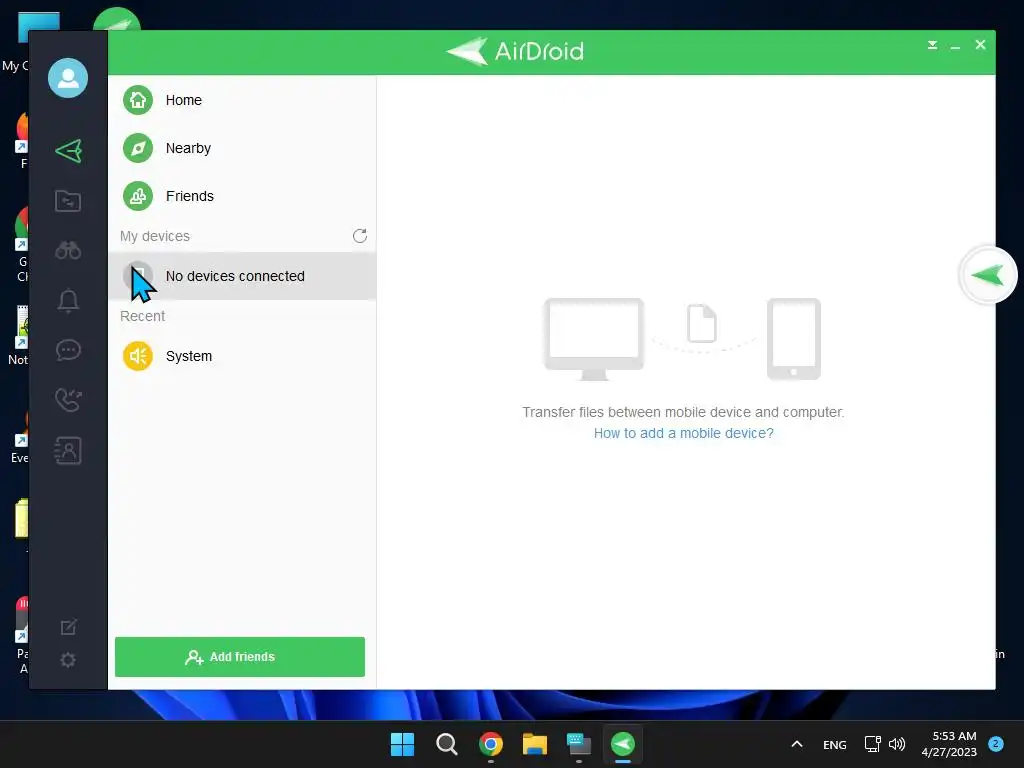Open the System recent conversation
Screen dimensions: 1024x768
pyautogui.click(x=242, y=356)
